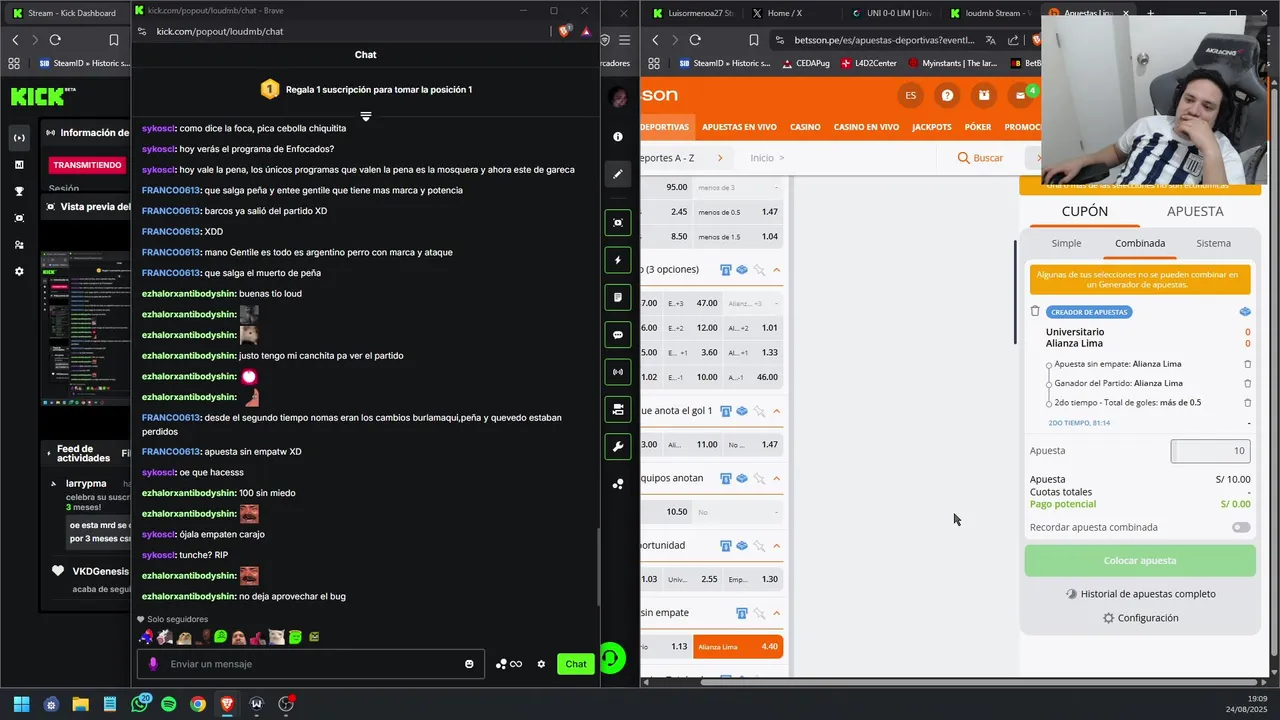Screen dimensions: 1280x720
Task: Open Spotify from taskbar
Action: point(169,704)
